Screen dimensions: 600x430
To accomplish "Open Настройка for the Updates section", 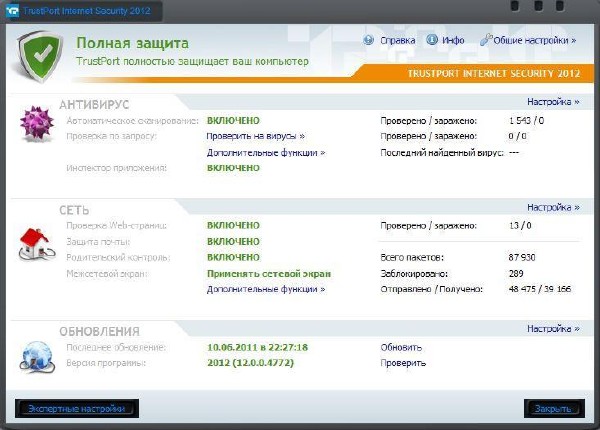I will click(x=552, y=328).
